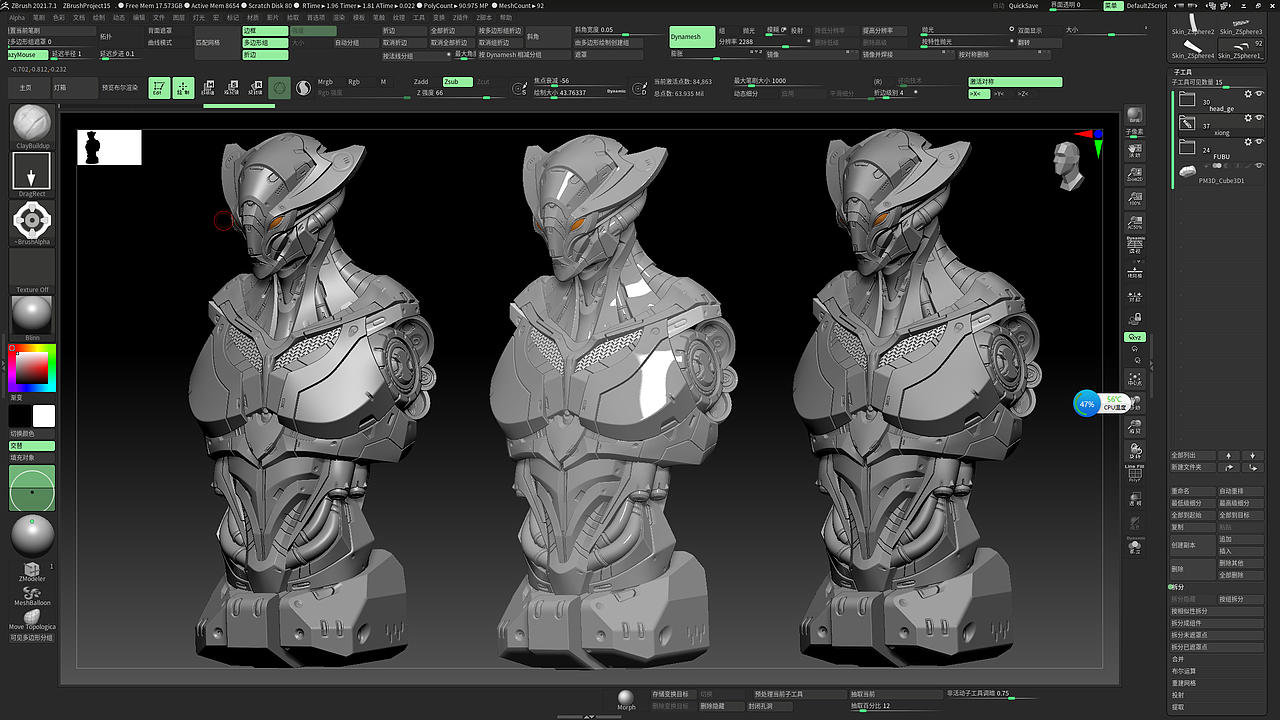The image size is (1280, 720).
Task: Open the BrushAlpha selector
Action: click(x=31, y=220)
